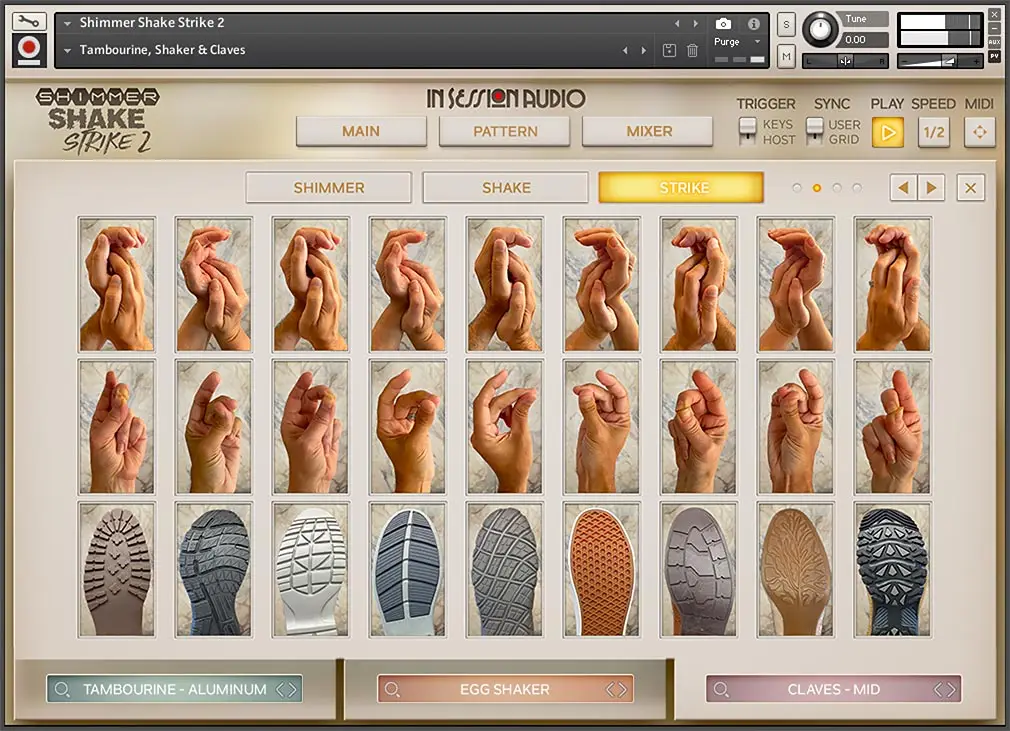
Task: Click the wrench settings icon
Action: pyautogui.click(x=29, y=21)
